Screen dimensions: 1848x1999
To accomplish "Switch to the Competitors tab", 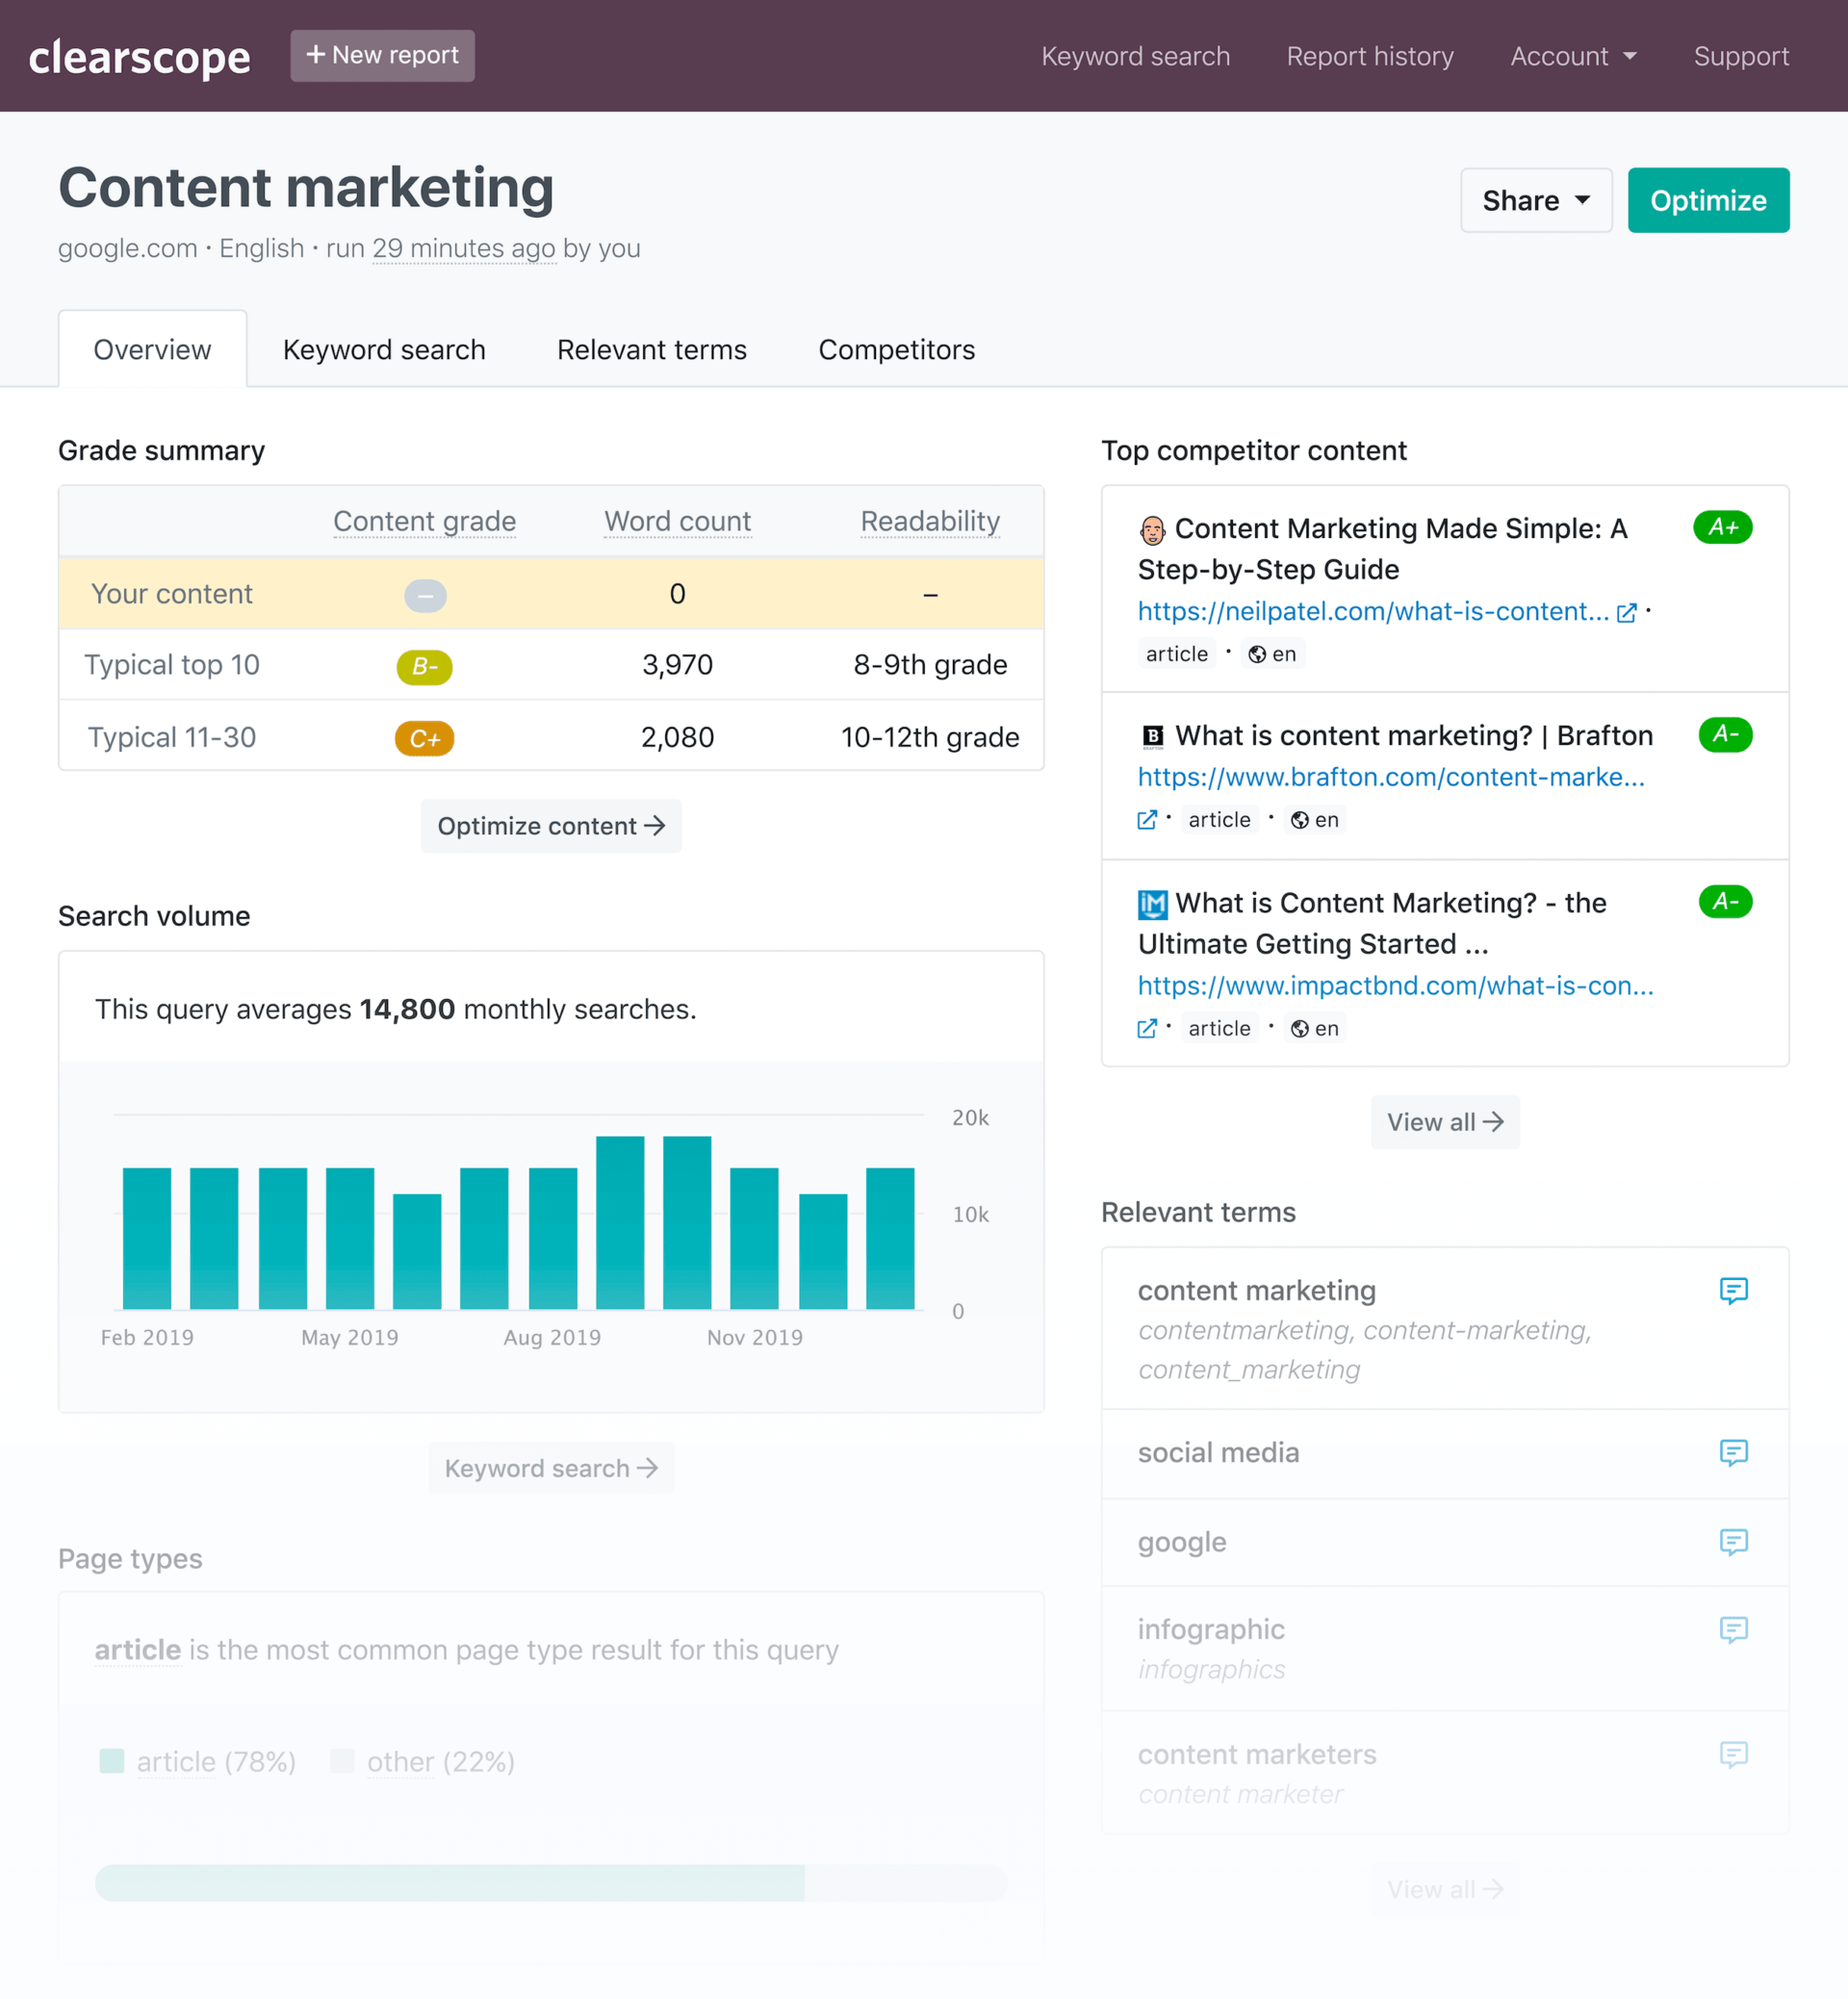I will 896,349.
